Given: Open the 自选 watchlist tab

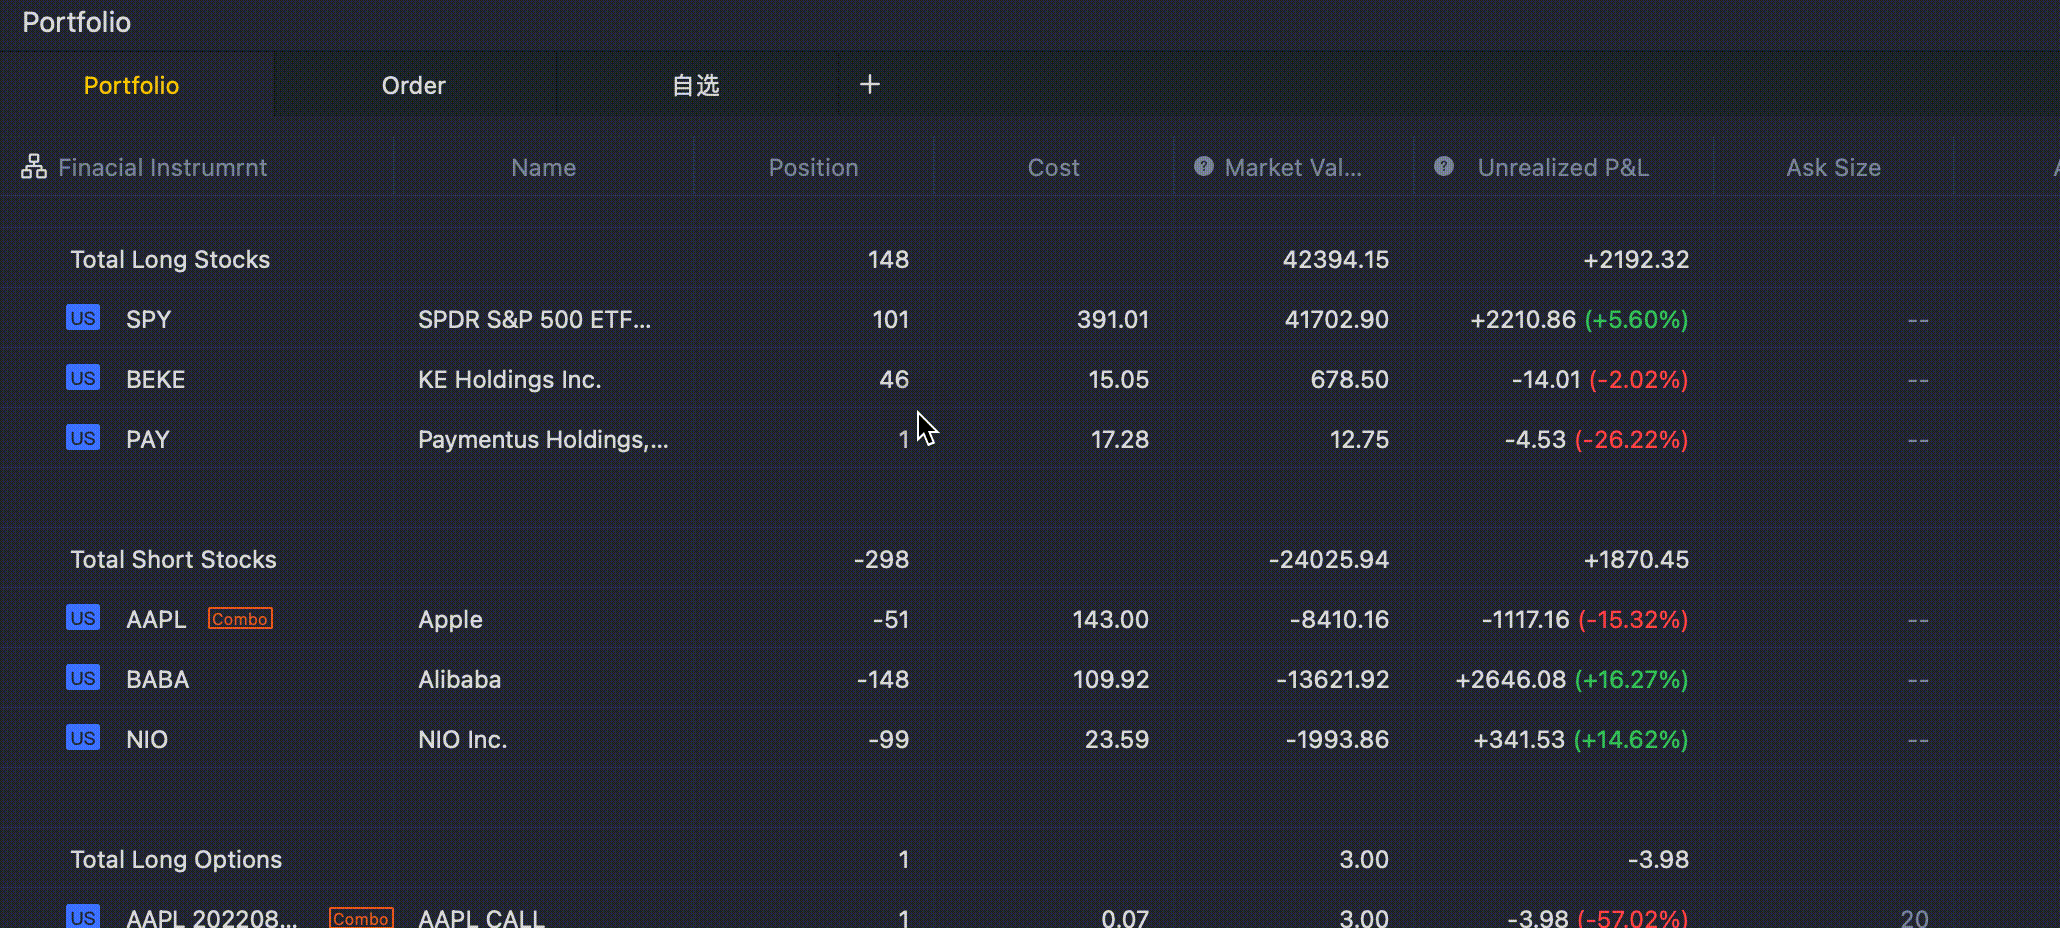Looking at the screenshot, I should point(696,85).
